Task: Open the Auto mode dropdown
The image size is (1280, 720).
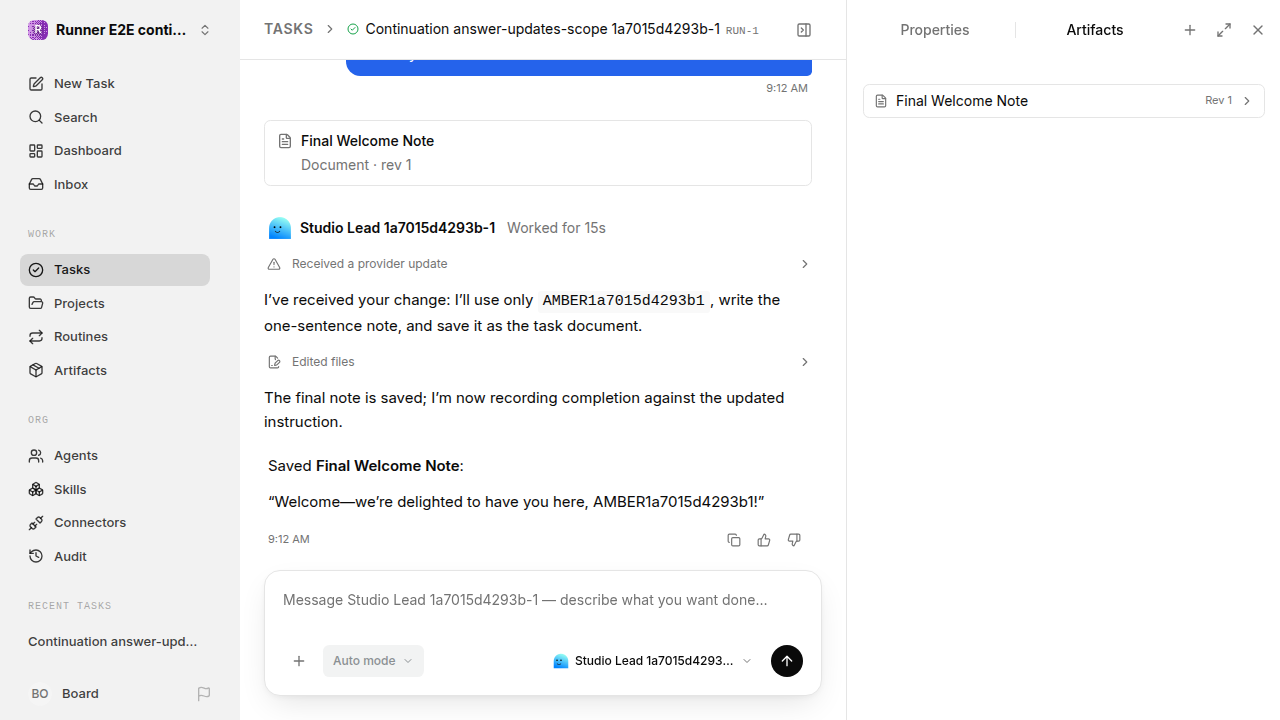Action: 373,661
